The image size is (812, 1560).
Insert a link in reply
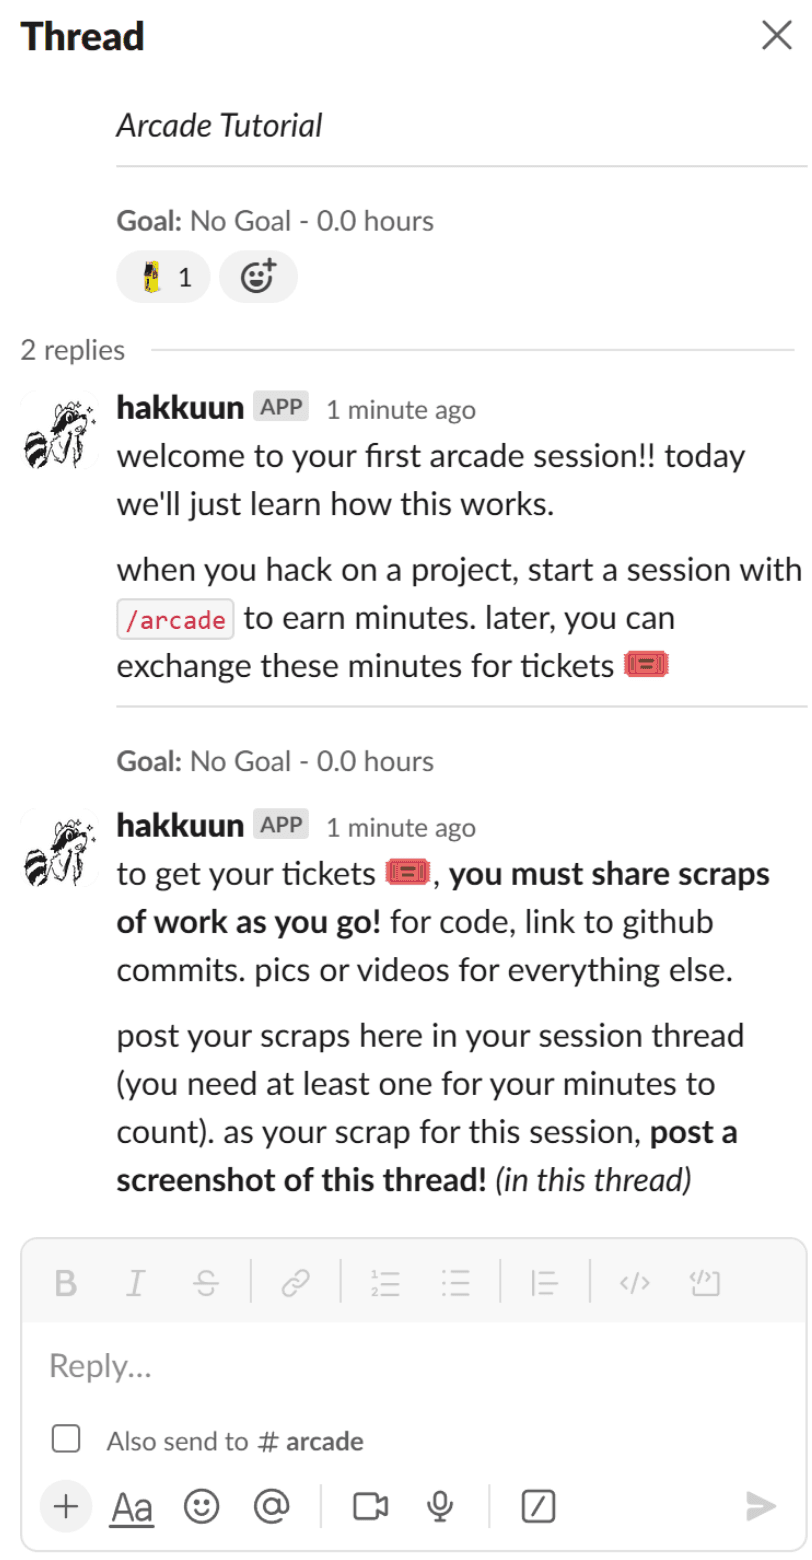[x=295, y=1282]
